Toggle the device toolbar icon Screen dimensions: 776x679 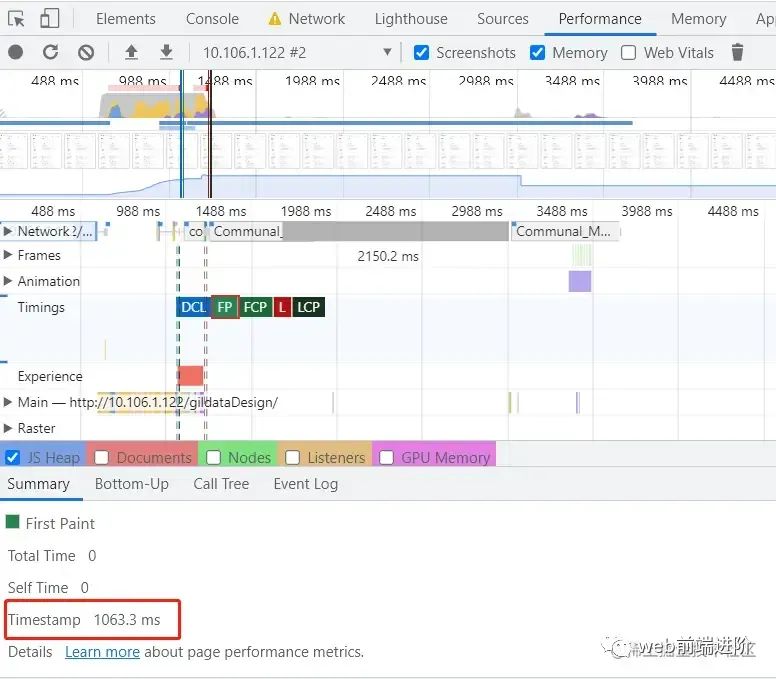coord(49,19)
